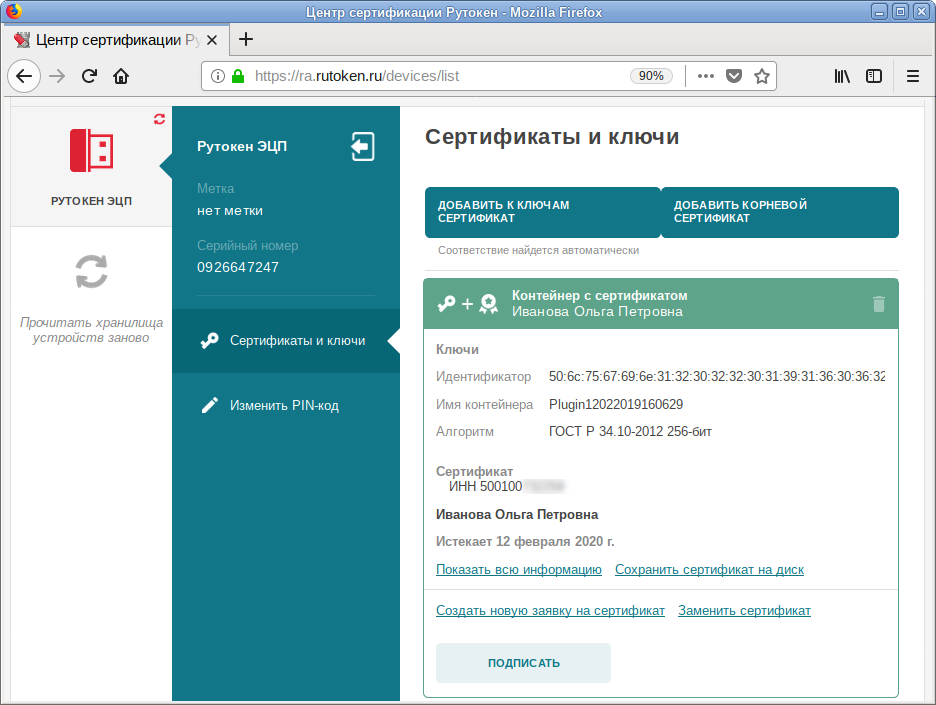Image resolution: width=936 pixels, height=705 pixels.
Task: Collapse Контейнер с сертификатом header
Action: coord(661,304)
